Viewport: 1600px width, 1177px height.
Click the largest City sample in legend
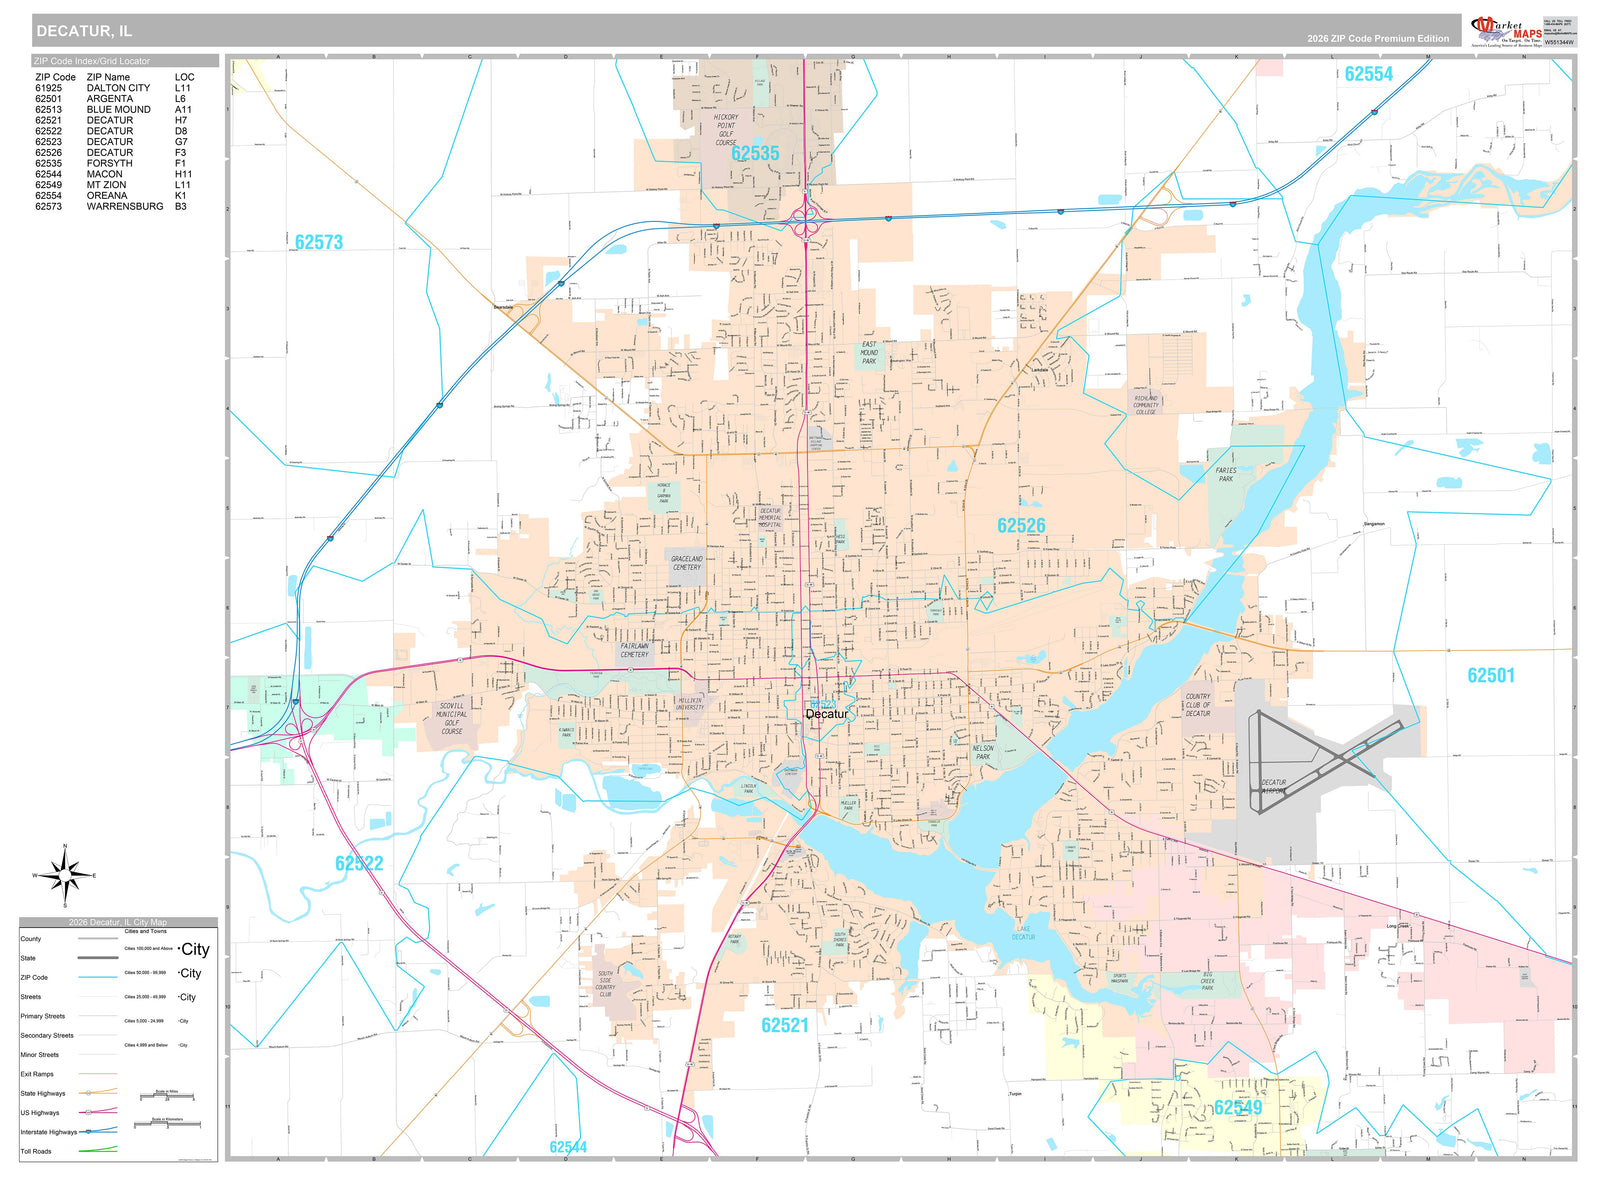[x=195, y=949]
